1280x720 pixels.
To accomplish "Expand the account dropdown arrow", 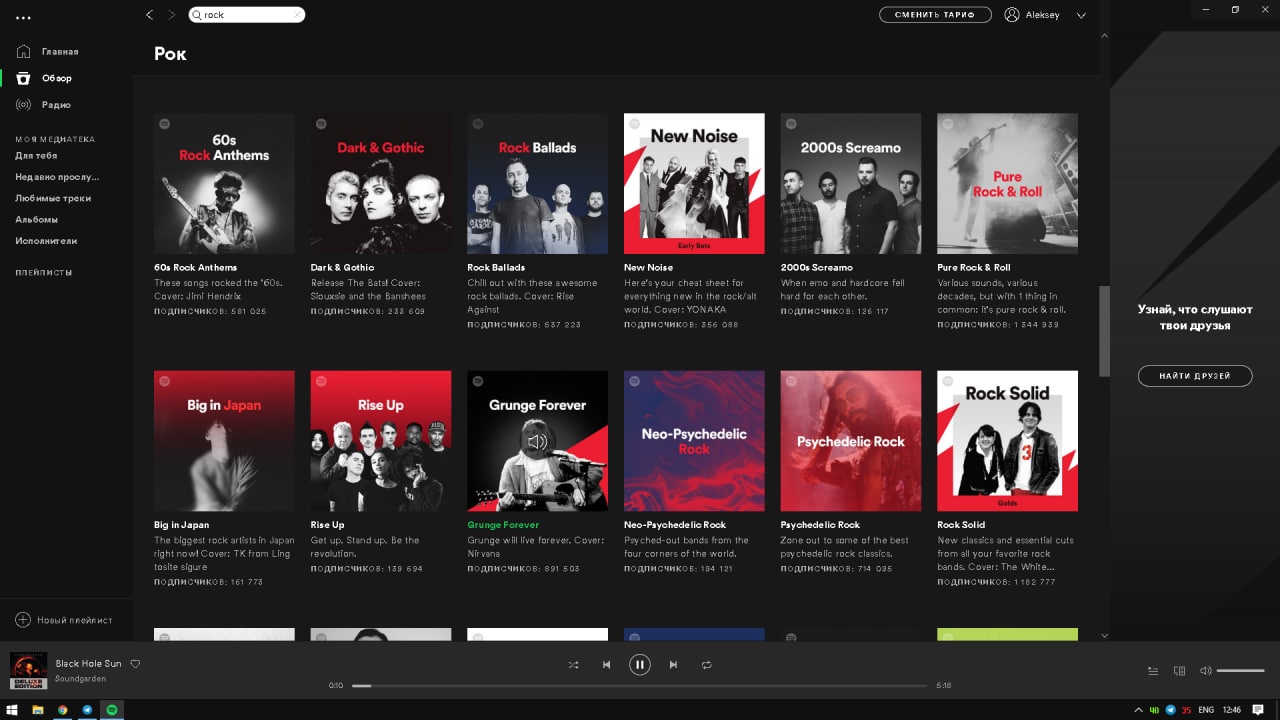I will [x=1081, y=16].
